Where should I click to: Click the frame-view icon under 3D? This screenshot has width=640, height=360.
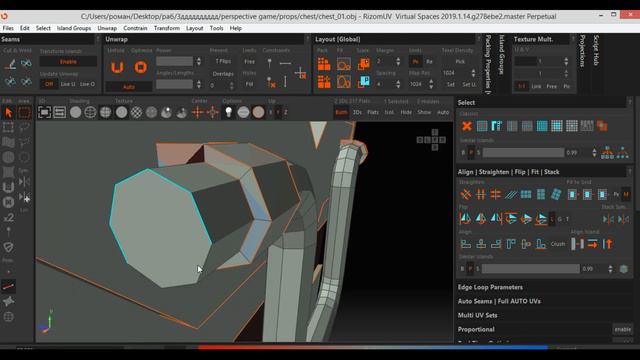coord(44,112)
